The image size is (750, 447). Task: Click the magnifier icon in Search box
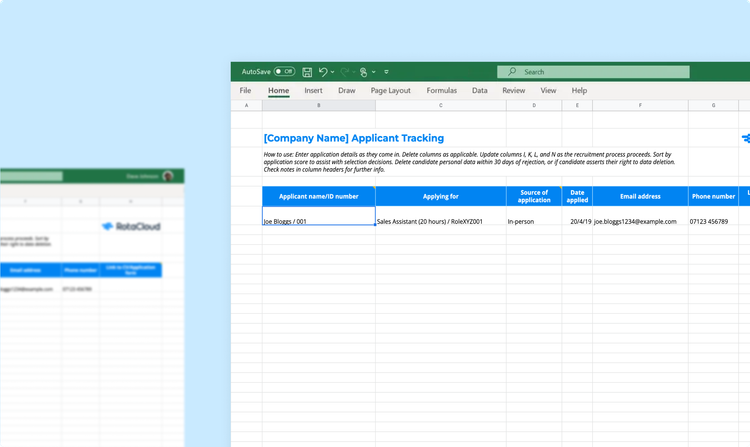click(x=512, y=72)
